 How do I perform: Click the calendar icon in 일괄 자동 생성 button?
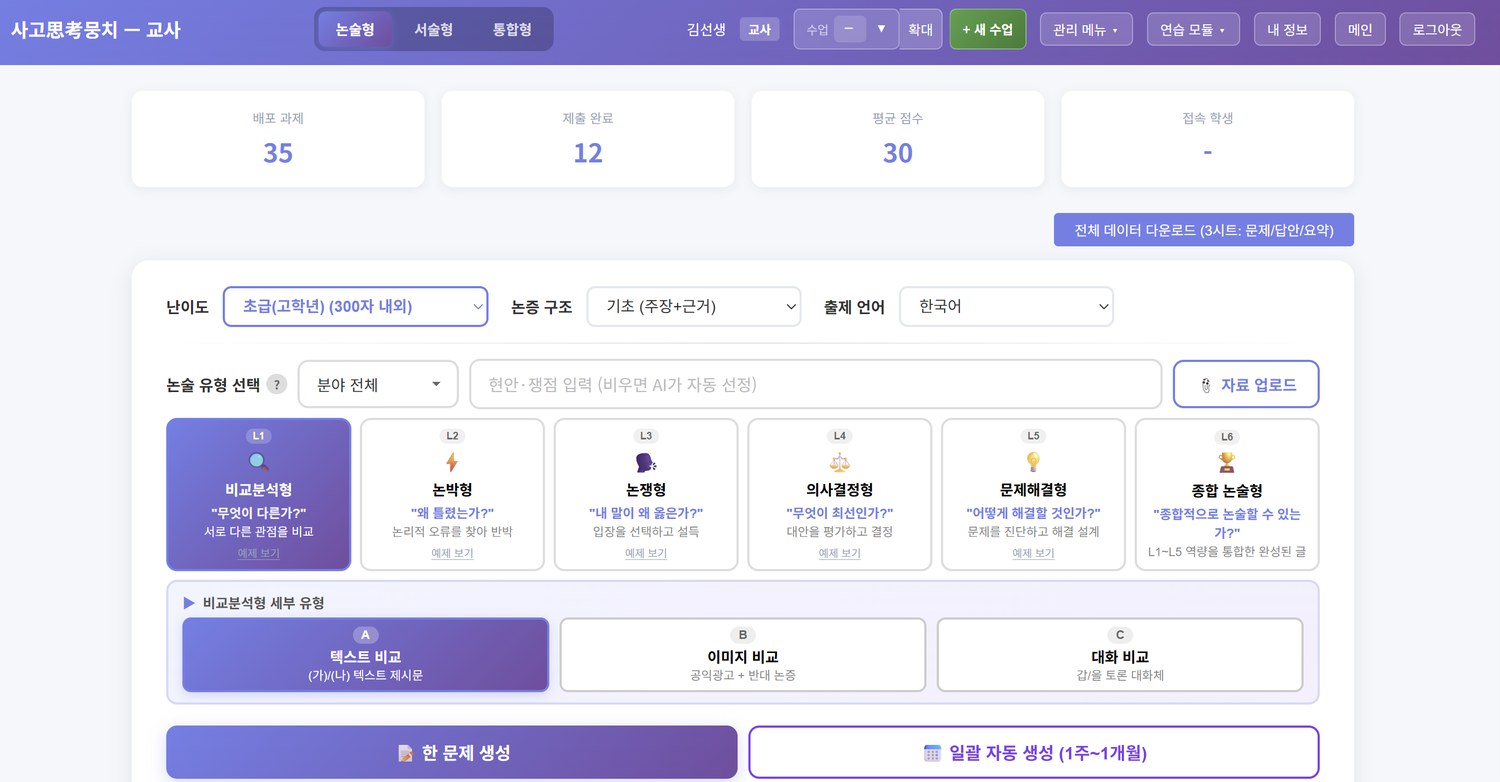point(932,753)
